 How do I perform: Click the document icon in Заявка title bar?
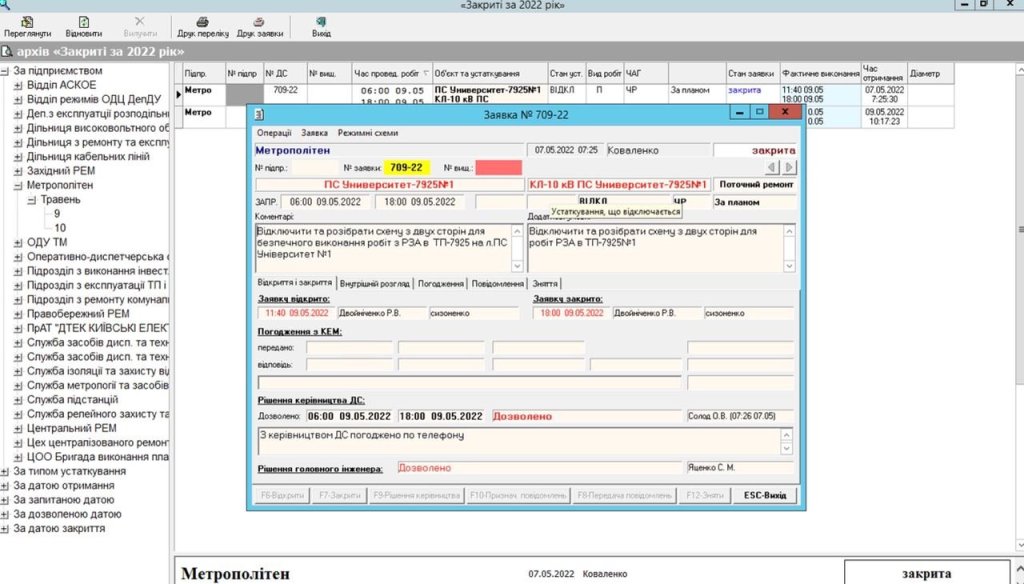point(259,114)
